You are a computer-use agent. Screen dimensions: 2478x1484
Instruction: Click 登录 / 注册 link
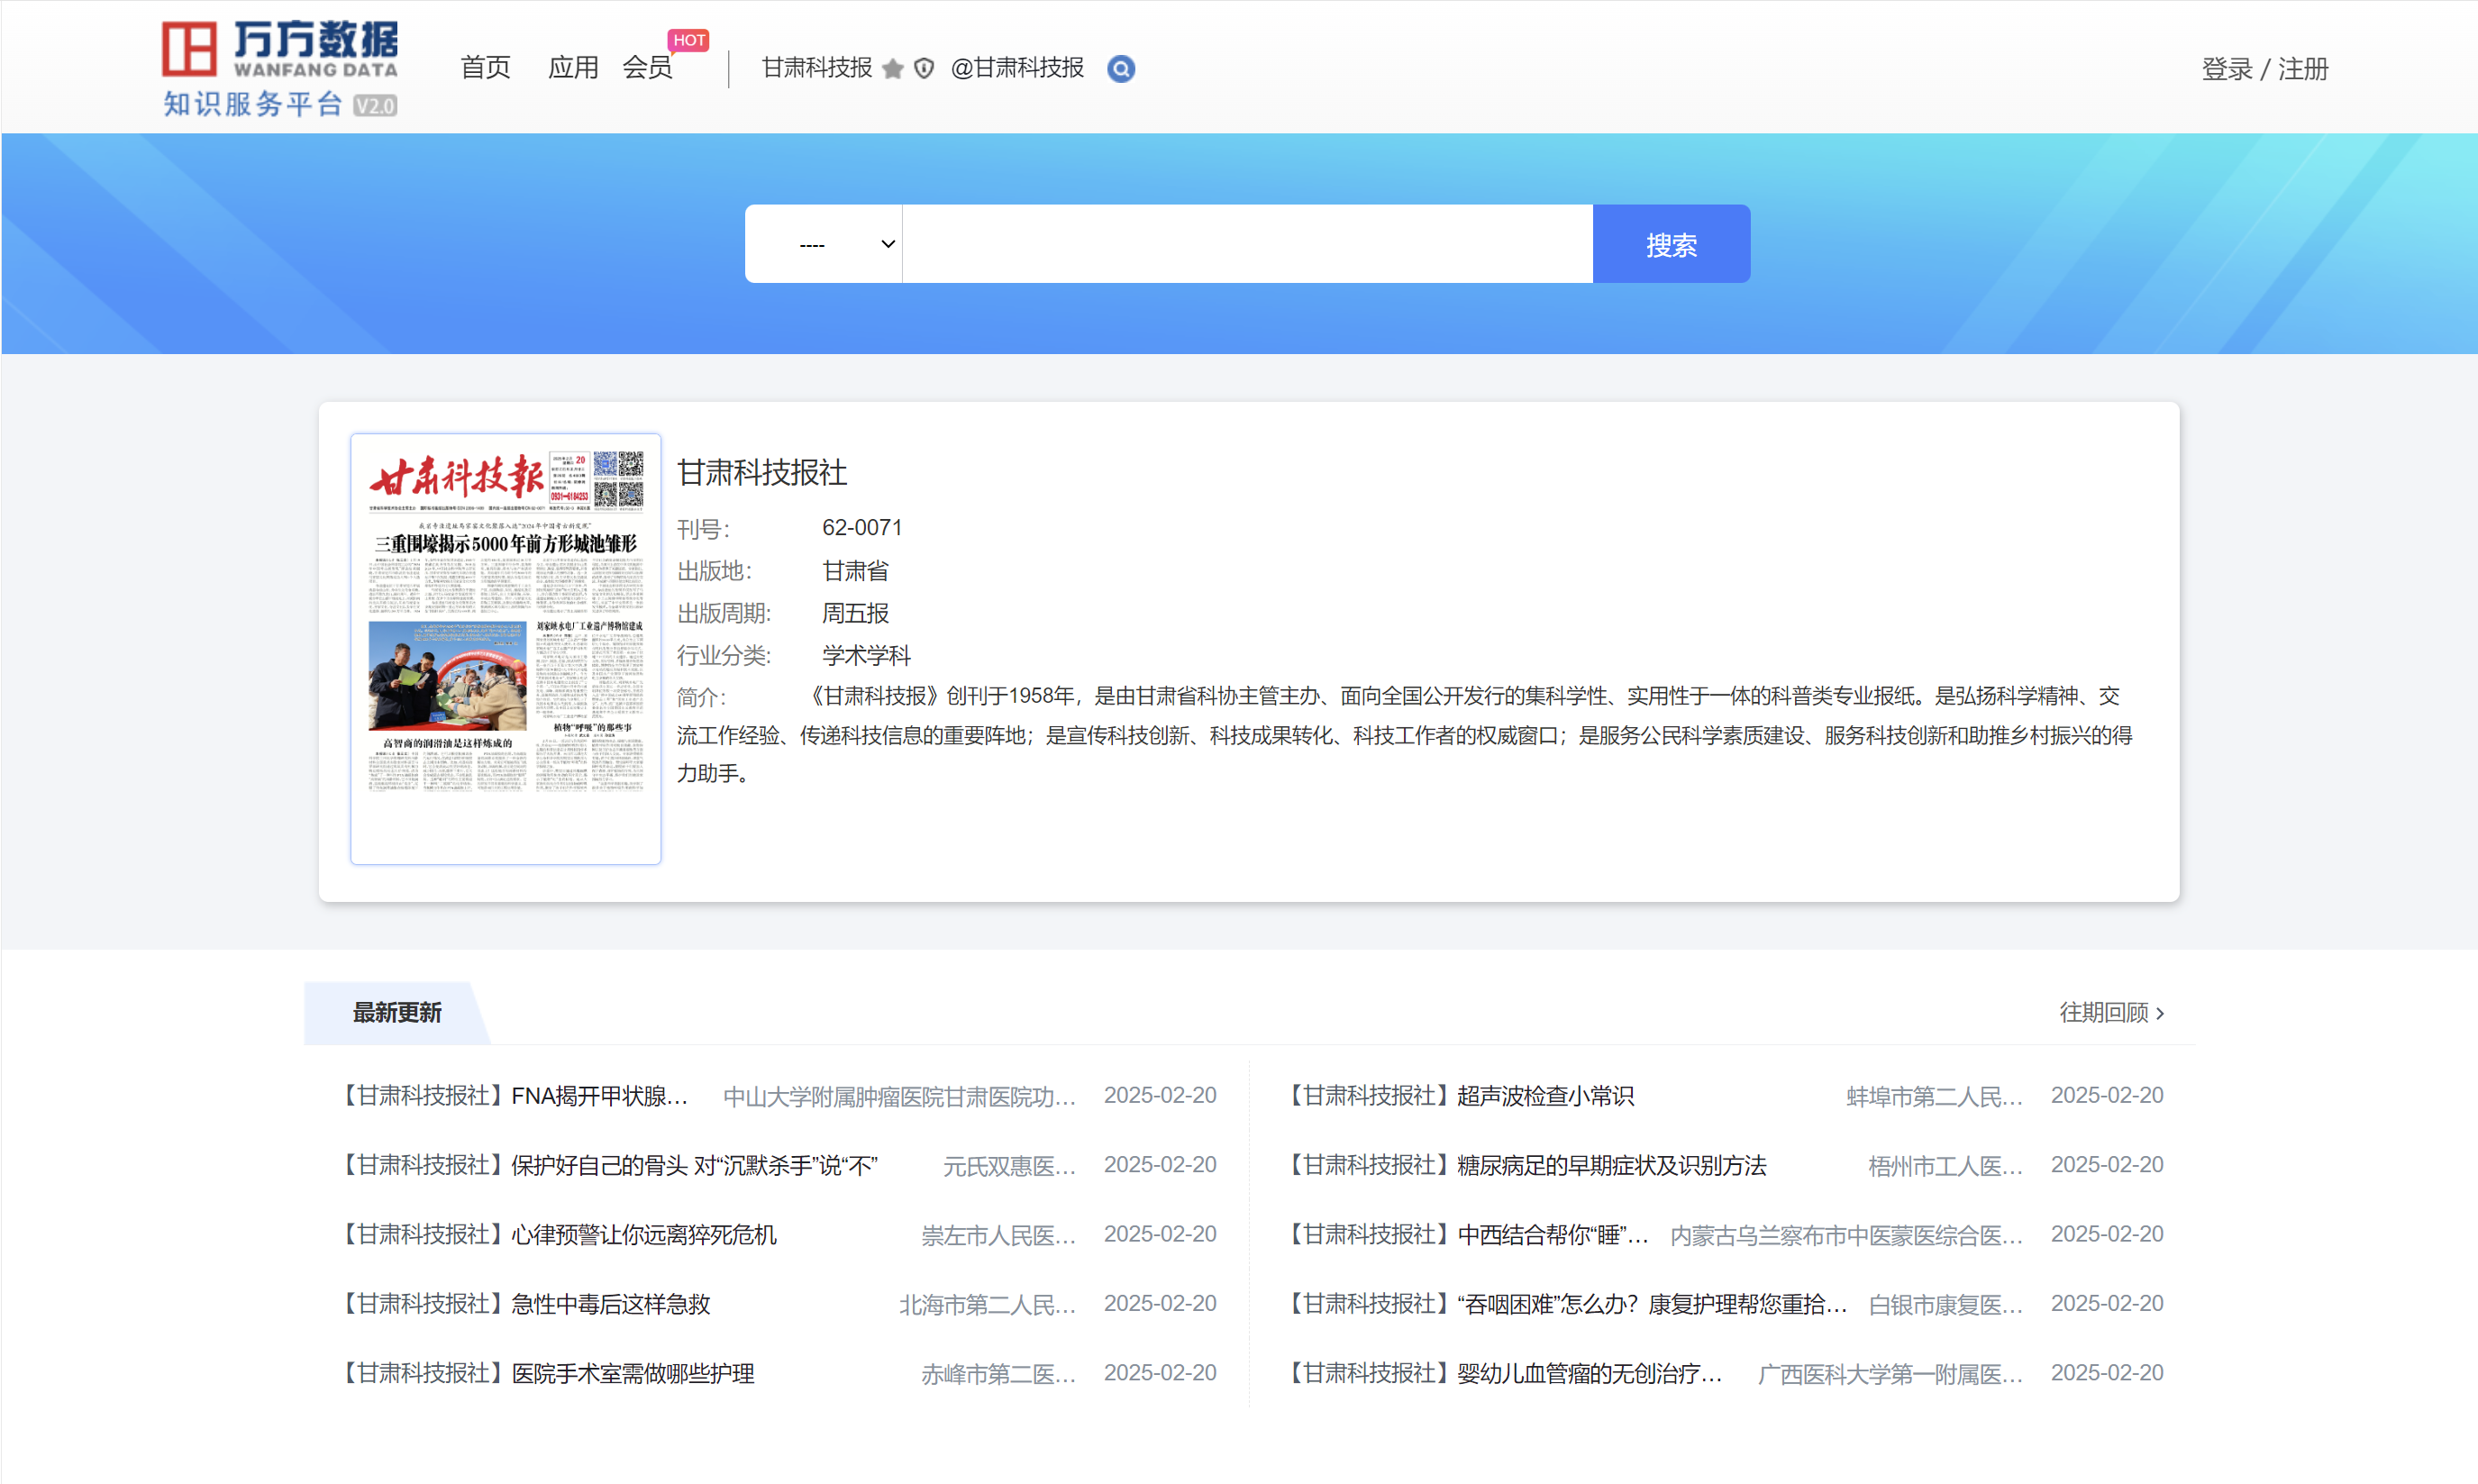(2264, 69)
